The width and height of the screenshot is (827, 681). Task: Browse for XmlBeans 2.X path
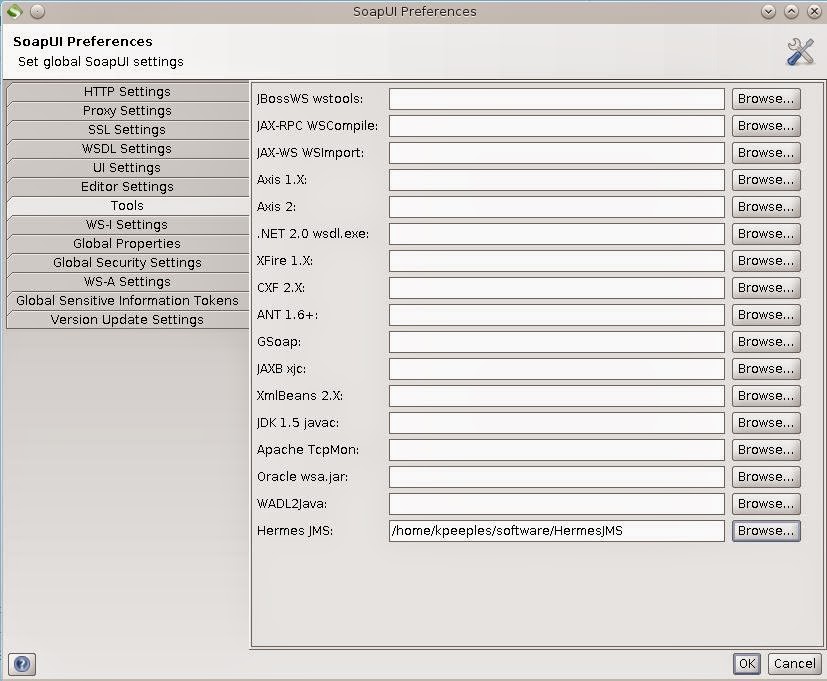[x=766, y=396]
